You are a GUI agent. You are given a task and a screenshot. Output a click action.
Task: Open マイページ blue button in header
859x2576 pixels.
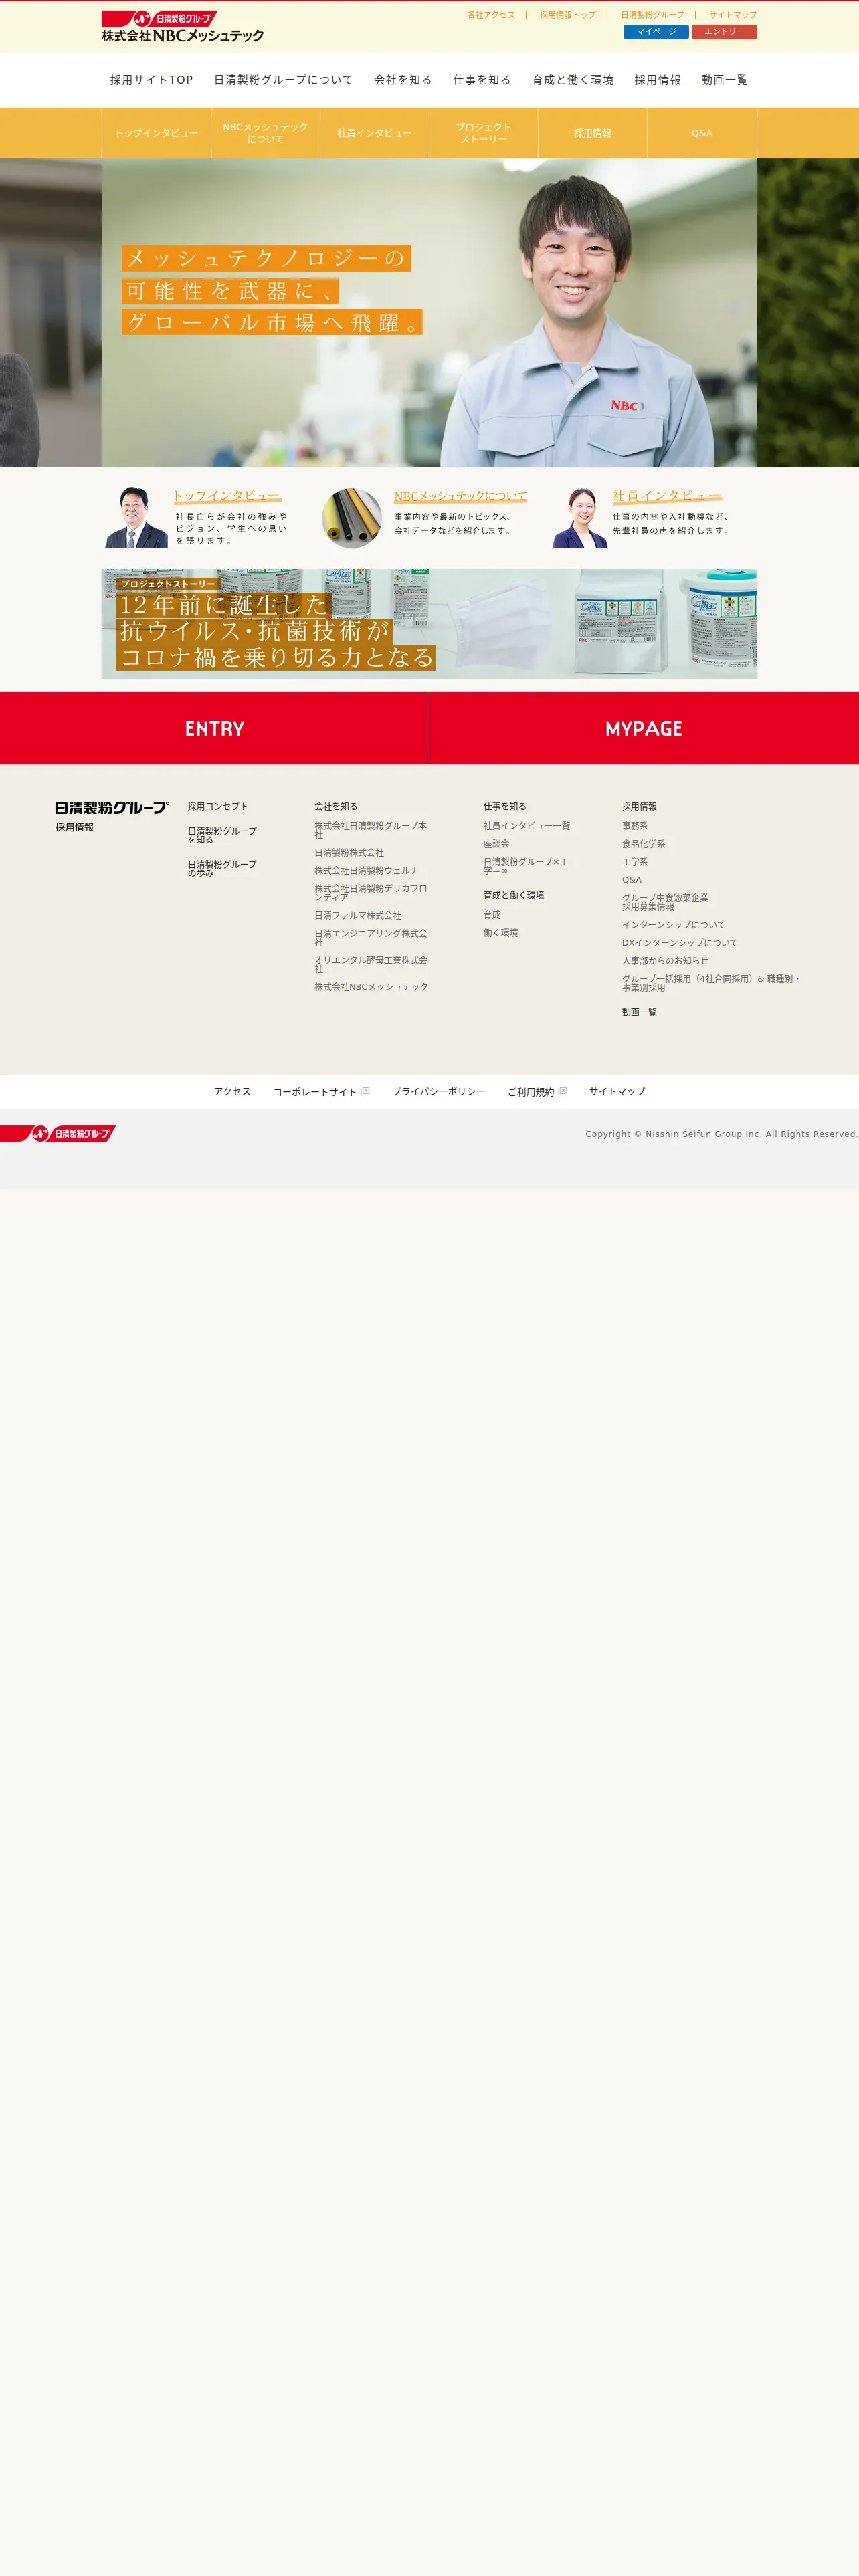click(x=656, y=32)
